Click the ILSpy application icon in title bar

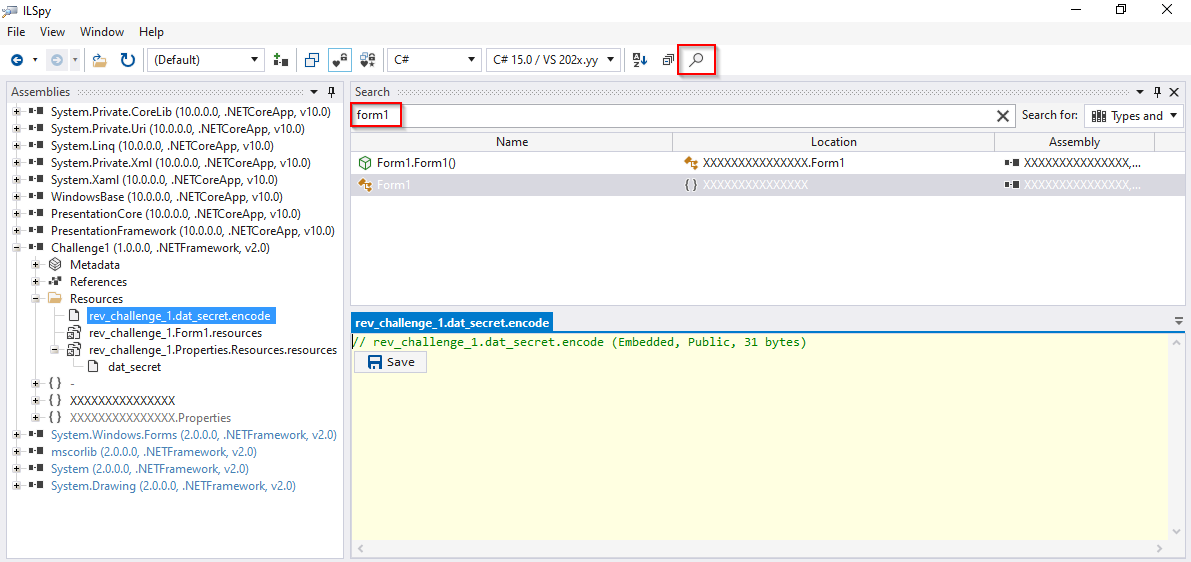pos(12,10)
